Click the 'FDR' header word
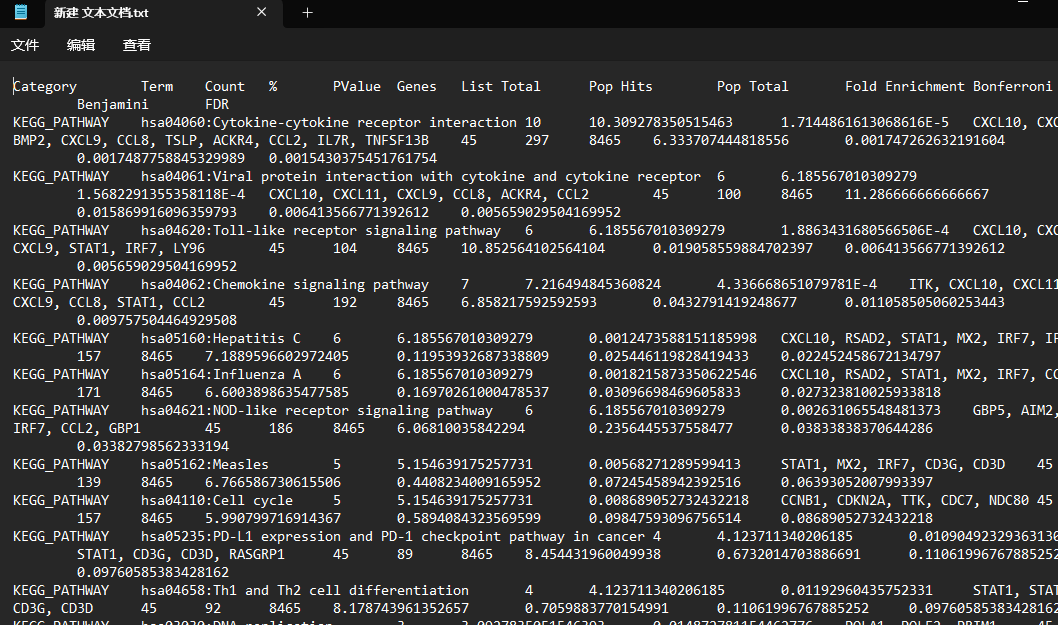The height and width of the screenshot is (625, 1058). (x=217, y=105)
